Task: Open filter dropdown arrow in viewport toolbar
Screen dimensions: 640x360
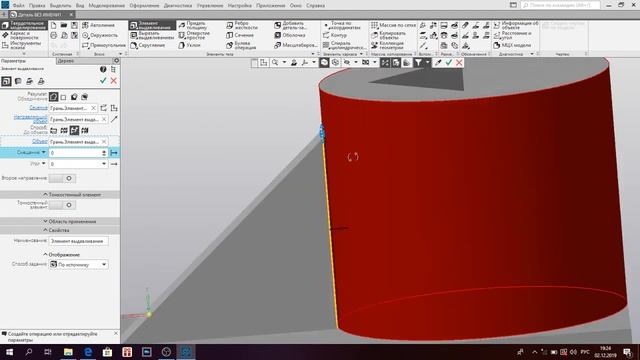Action: (427, 62)
